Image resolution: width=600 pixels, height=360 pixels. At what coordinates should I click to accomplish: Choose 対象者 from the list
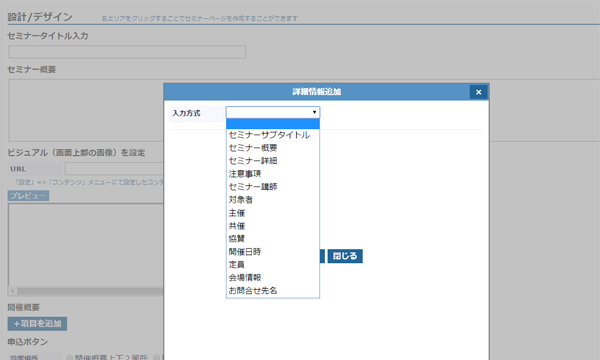coord(273,200)
